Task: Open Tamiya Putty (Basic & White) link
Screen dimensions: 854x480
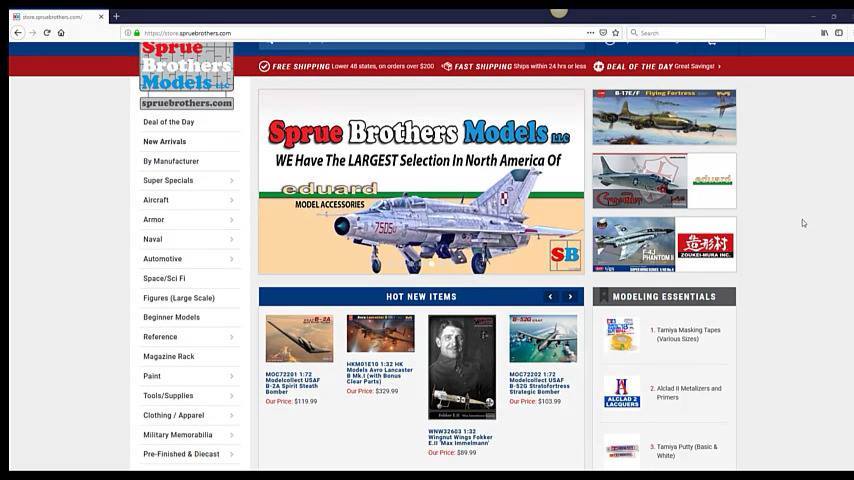Action: click(x=686, y=451)
